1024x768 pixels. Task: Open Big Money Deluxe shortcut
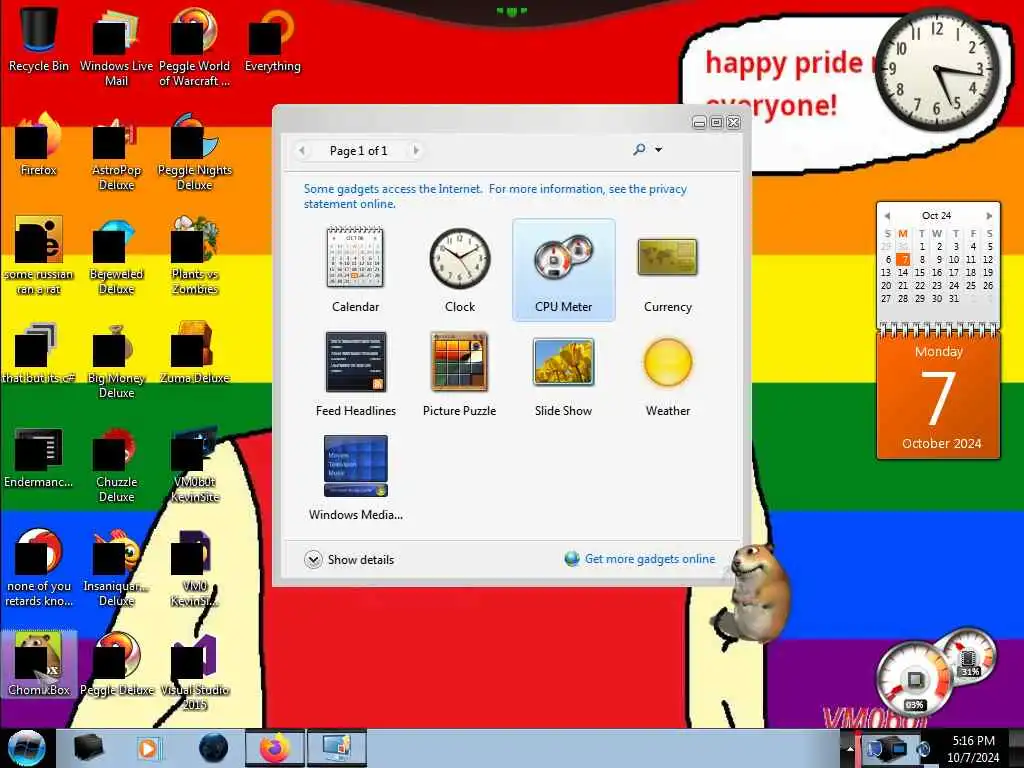click(116, 360)
